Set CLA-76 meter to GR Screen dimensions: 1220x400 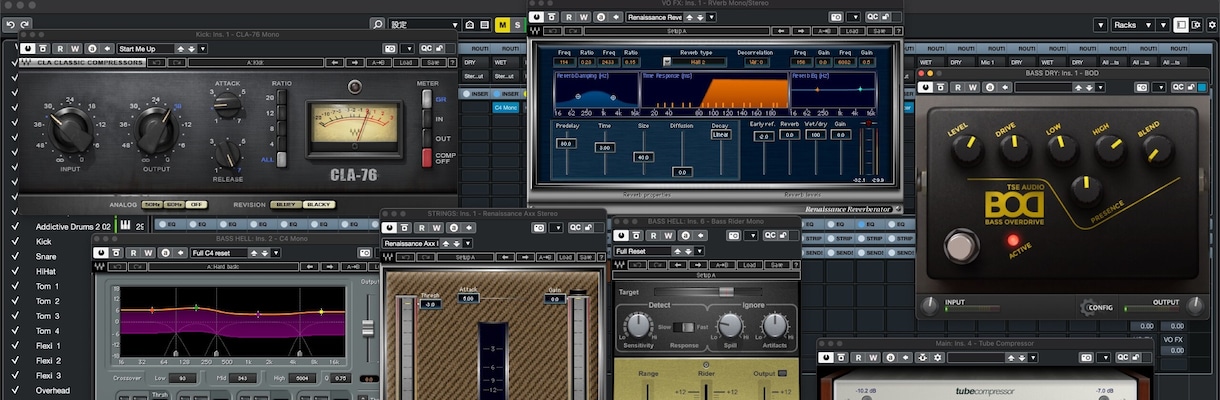tap(427, 99)
